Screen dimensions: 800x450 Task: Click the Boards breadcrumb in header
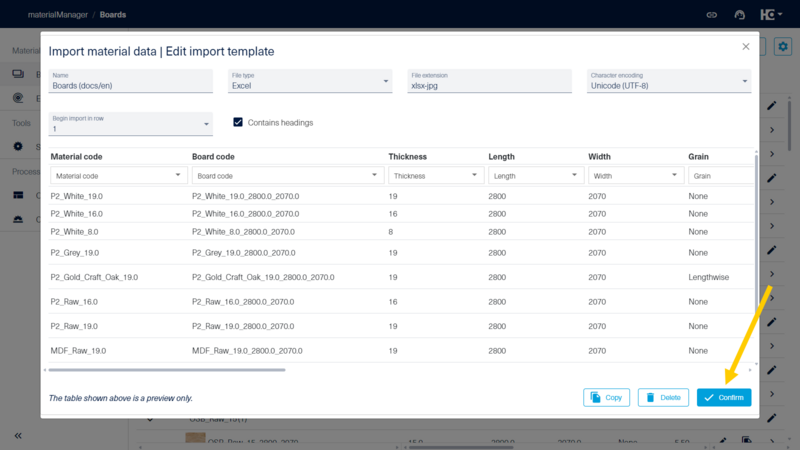tap(113, 15)
